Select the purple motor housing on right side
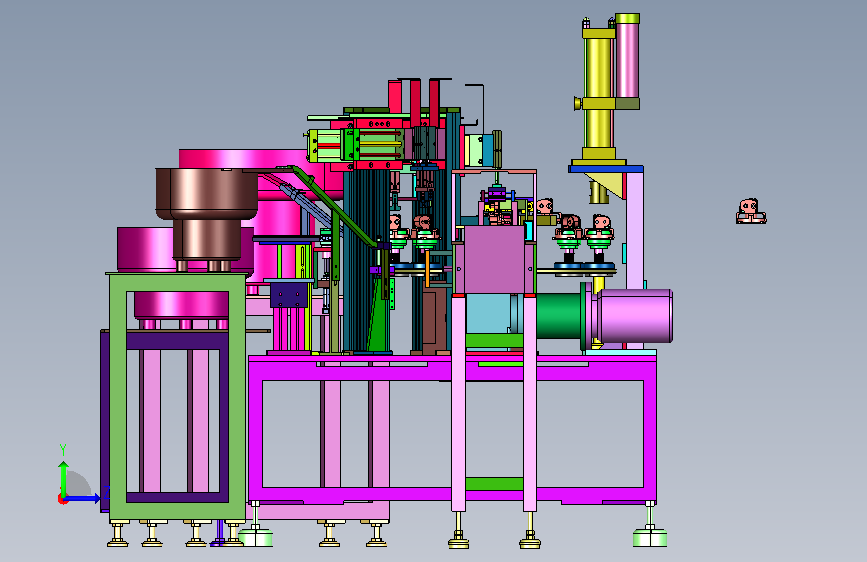 635,316
